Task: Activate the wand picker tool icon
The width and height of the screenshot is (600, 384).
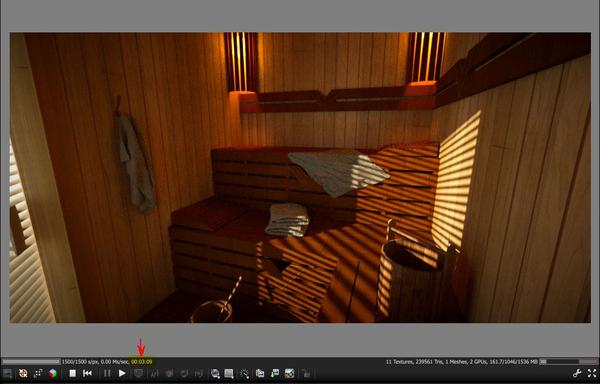Action: click(x=245, y=373)
